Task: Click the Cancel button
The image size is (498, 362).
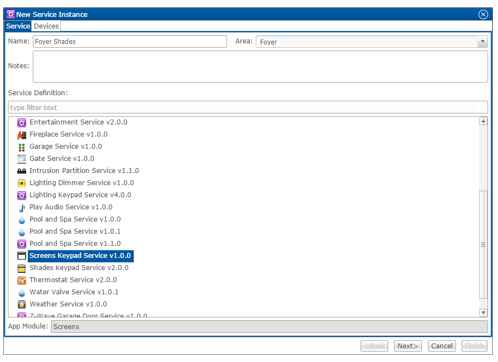Action: 442,346
